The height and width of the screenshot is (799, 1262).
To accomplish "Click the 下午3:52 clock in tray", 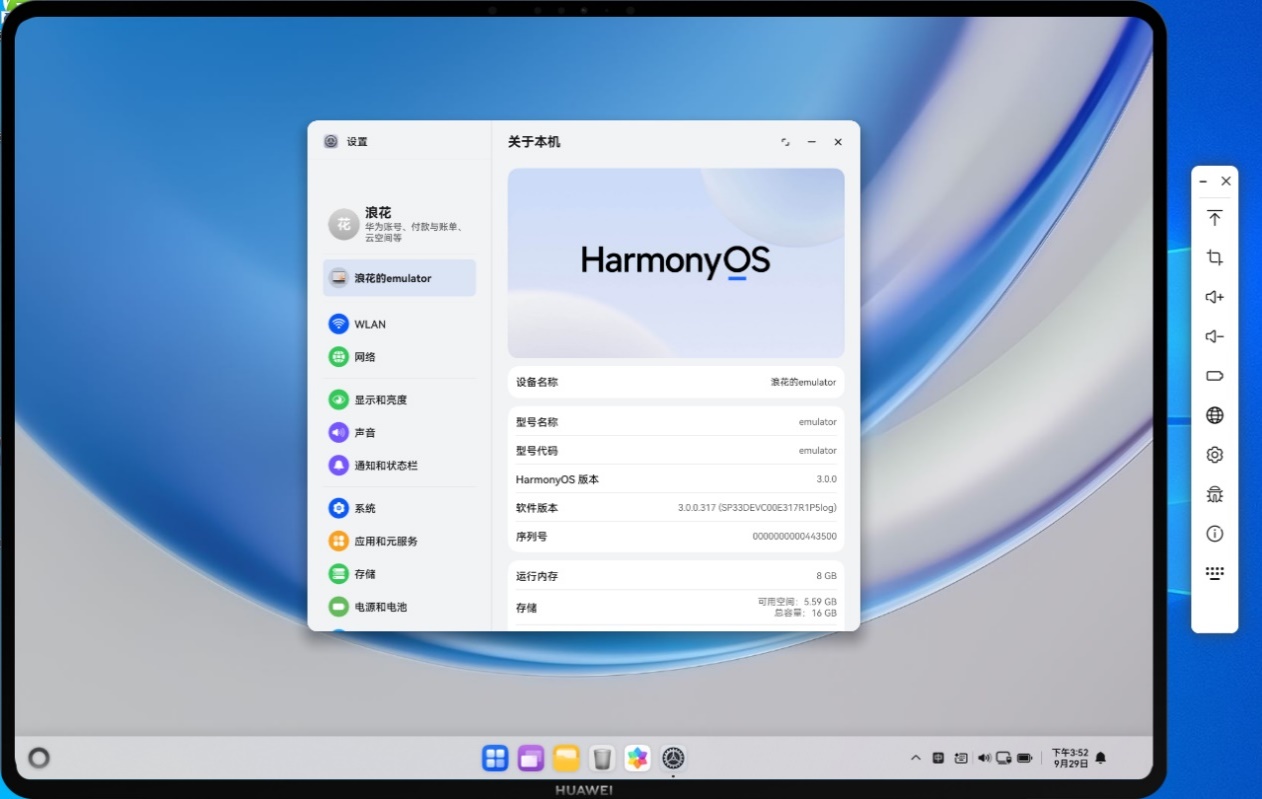I will point(1069,758).
